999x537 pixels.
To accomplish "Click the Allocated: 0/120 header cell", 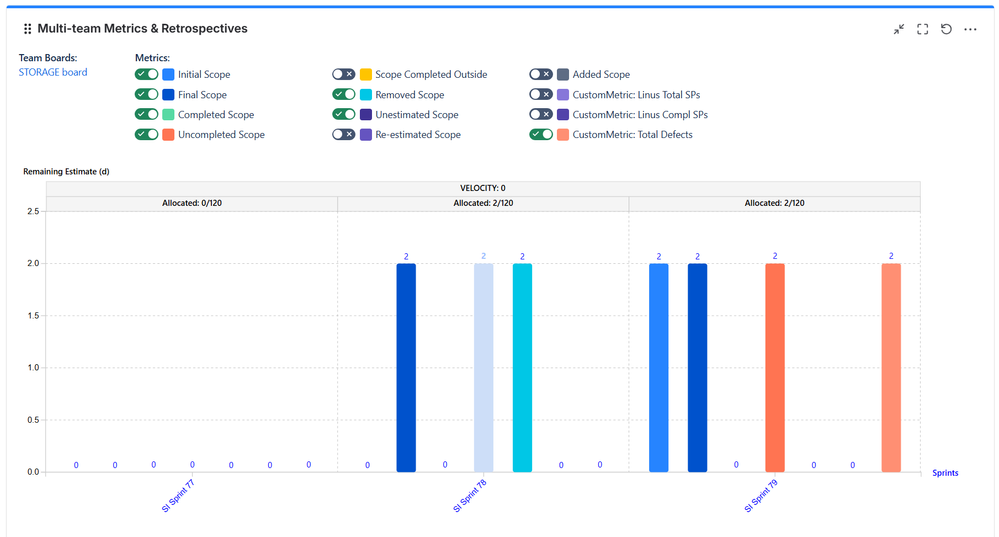I will [x=192, y=203].
